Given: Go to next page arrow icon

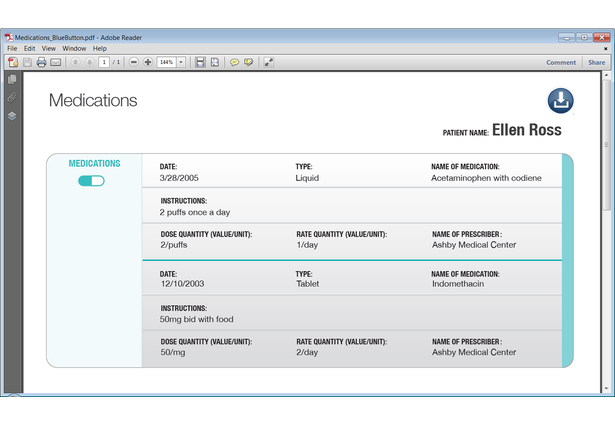Looking at the screenshot, I should click(89, 62).
